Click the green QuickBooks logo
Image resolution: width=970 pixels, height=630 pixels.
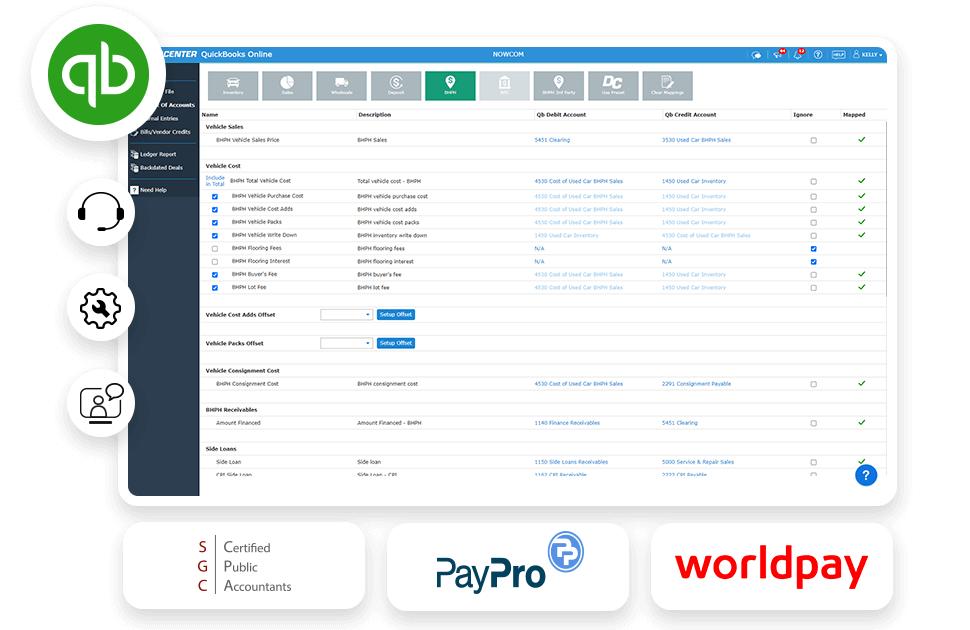click(99, 74)
